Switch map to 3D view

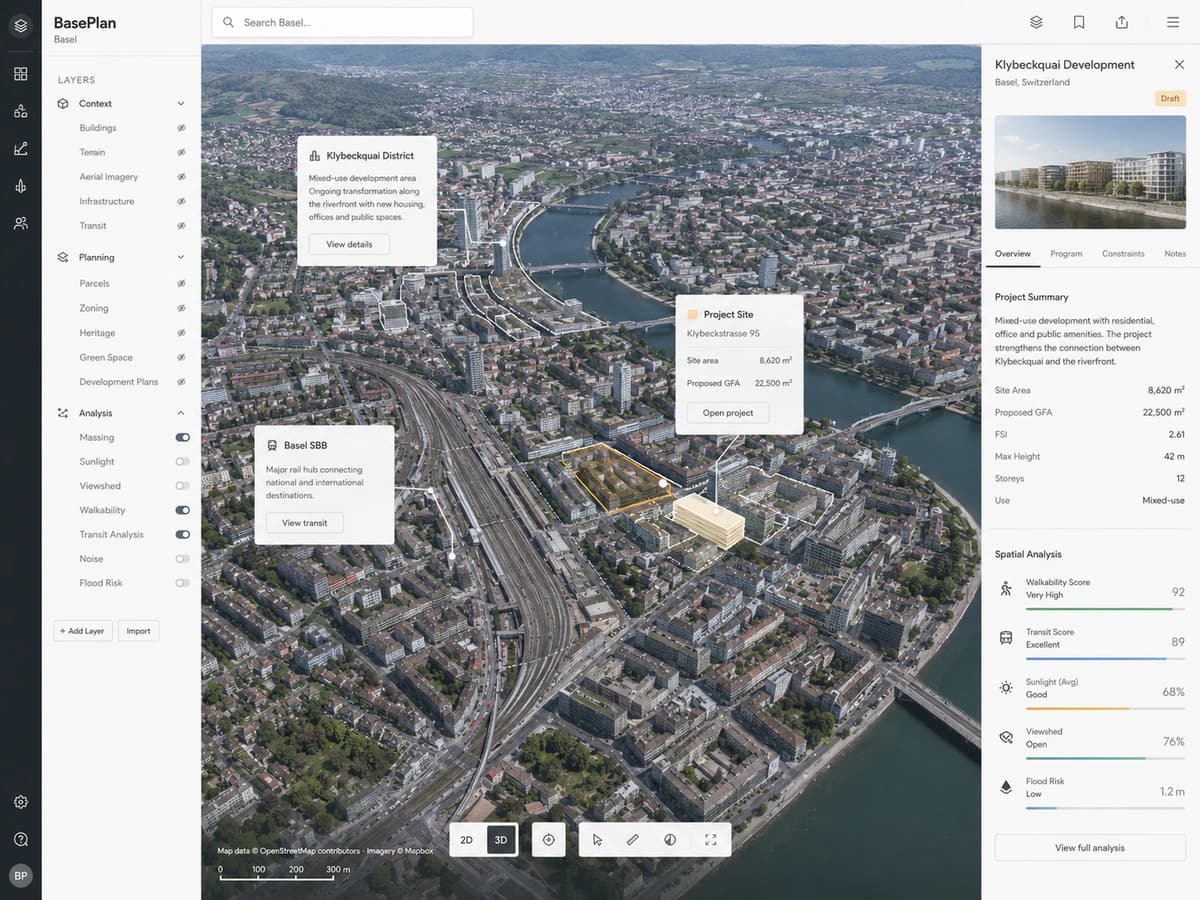coord(501,840)
